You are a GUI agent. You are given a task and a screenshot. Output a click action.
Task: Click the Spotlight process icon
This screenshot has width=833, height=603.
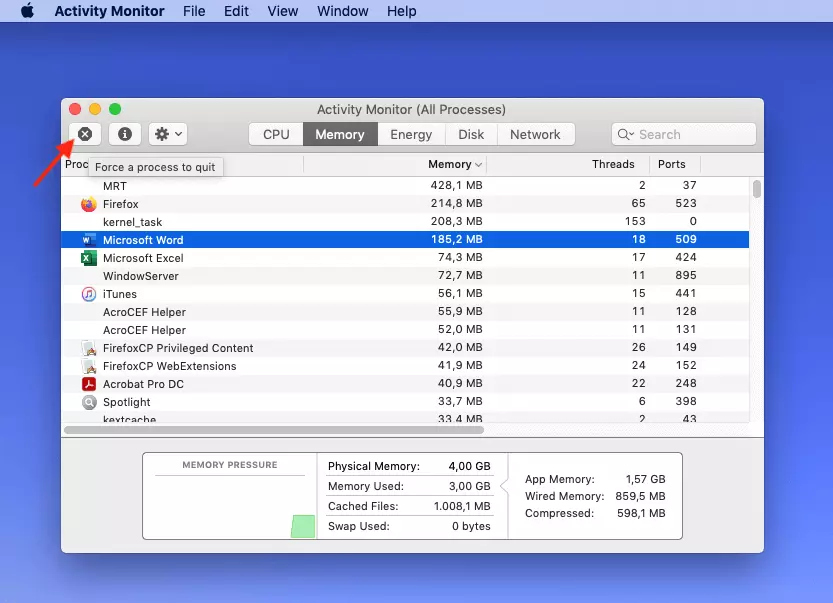click(x=89, y=402)
